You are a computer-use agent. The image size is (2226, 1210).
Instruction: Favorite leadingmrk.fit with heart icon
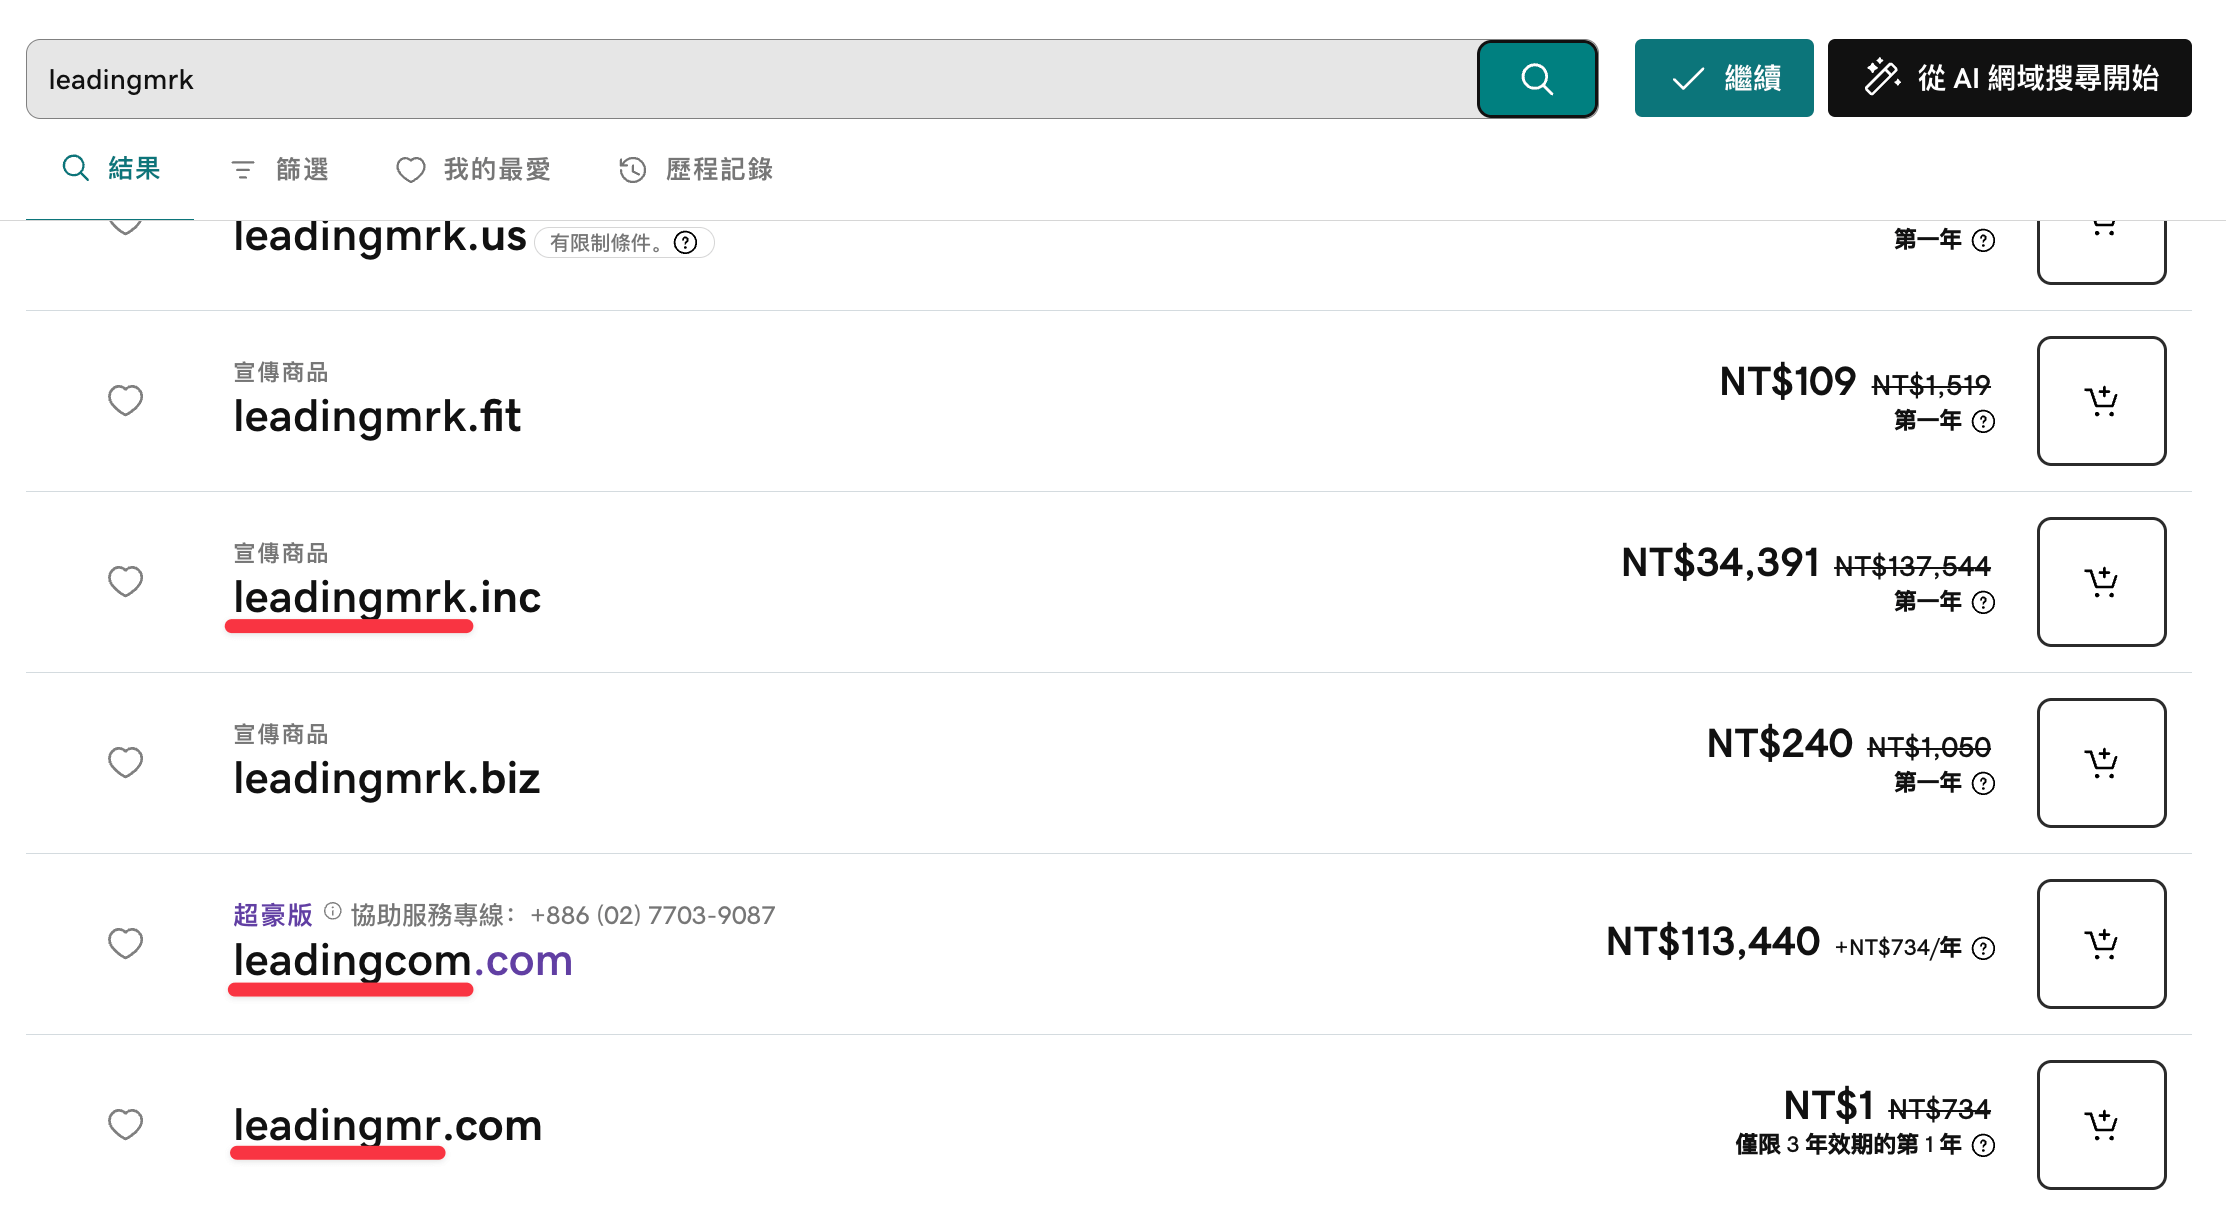[x=125, y=401]
